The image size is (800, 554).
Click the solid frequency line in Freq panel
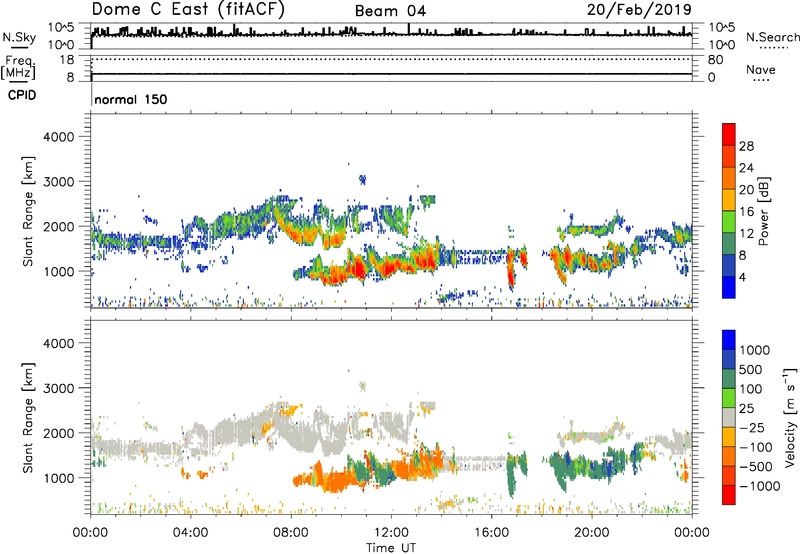pos(391,74)
